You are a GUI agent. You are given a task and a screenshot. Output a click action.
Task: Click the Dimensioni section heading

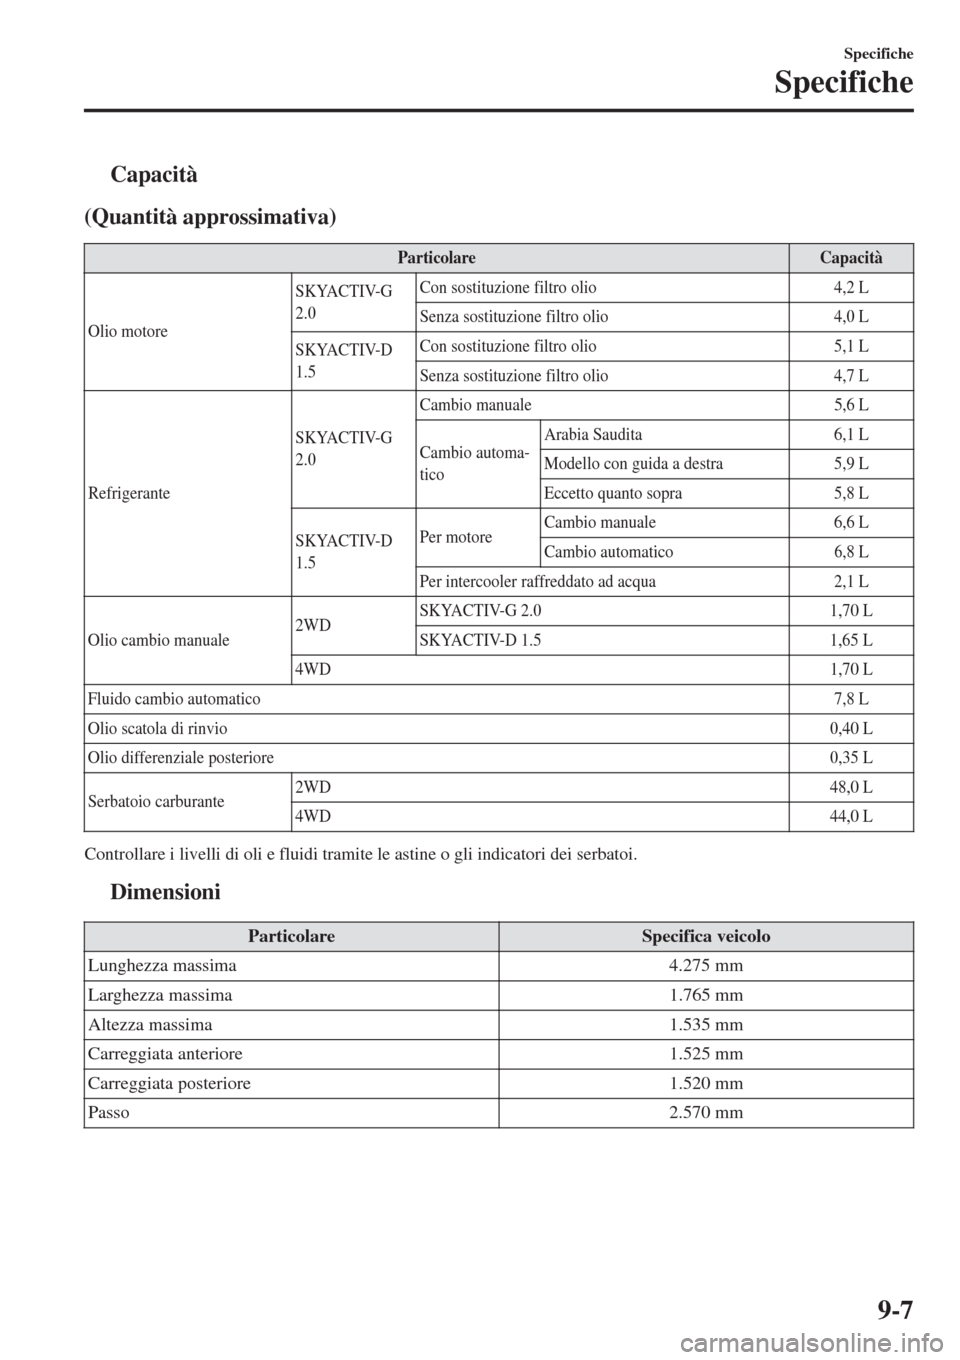pos(165,891)
